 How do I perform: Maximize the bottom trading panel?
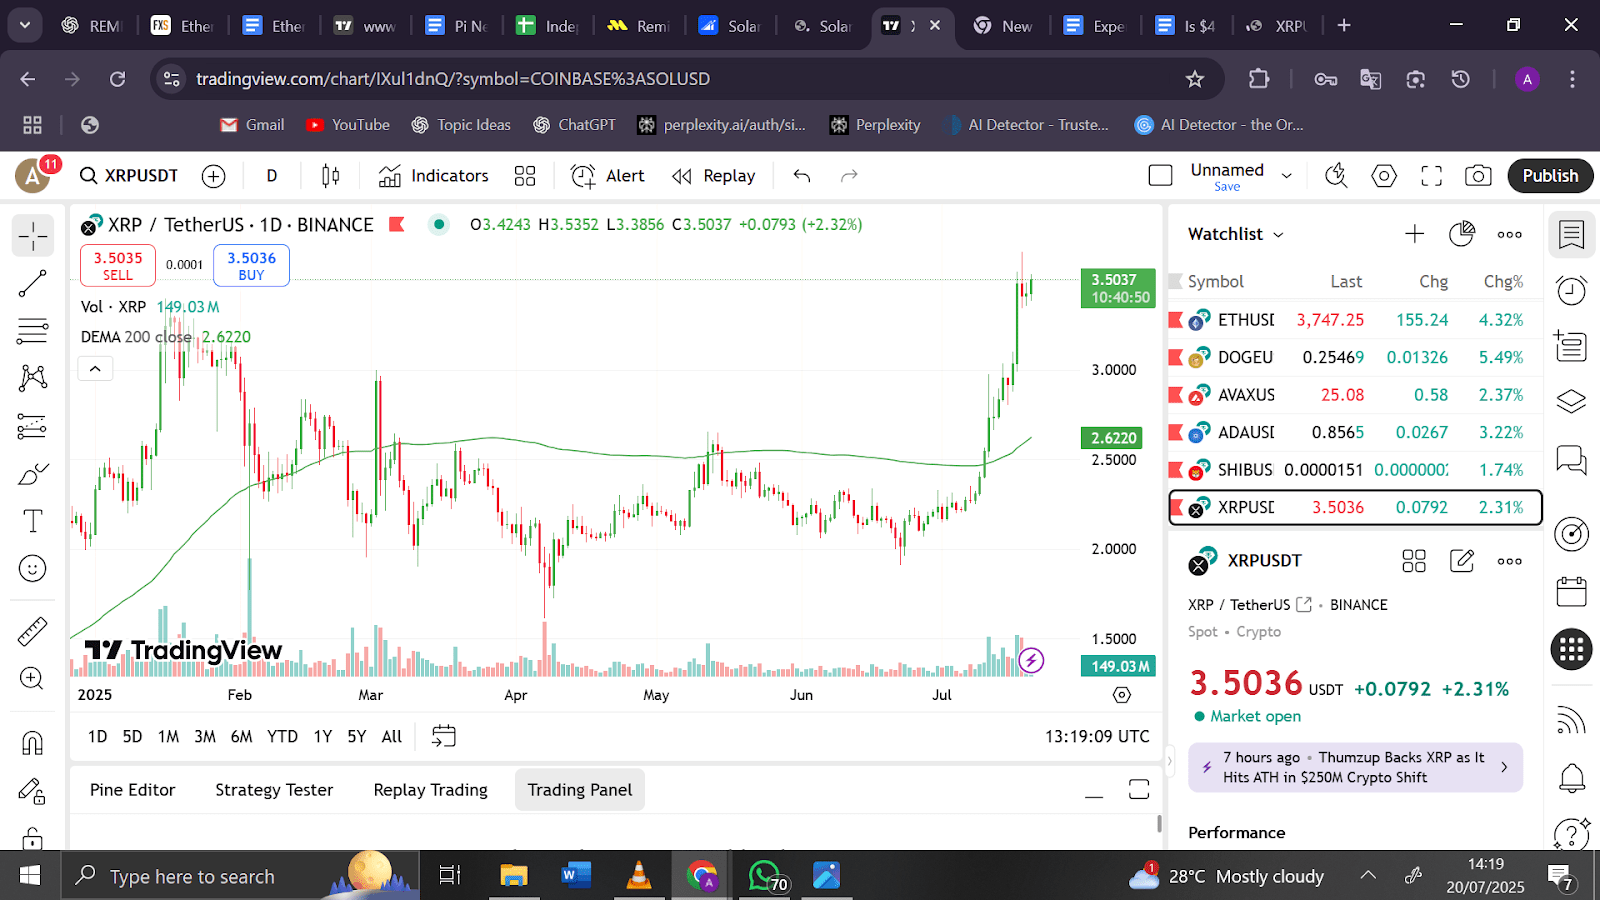(x=1139, y=790)
